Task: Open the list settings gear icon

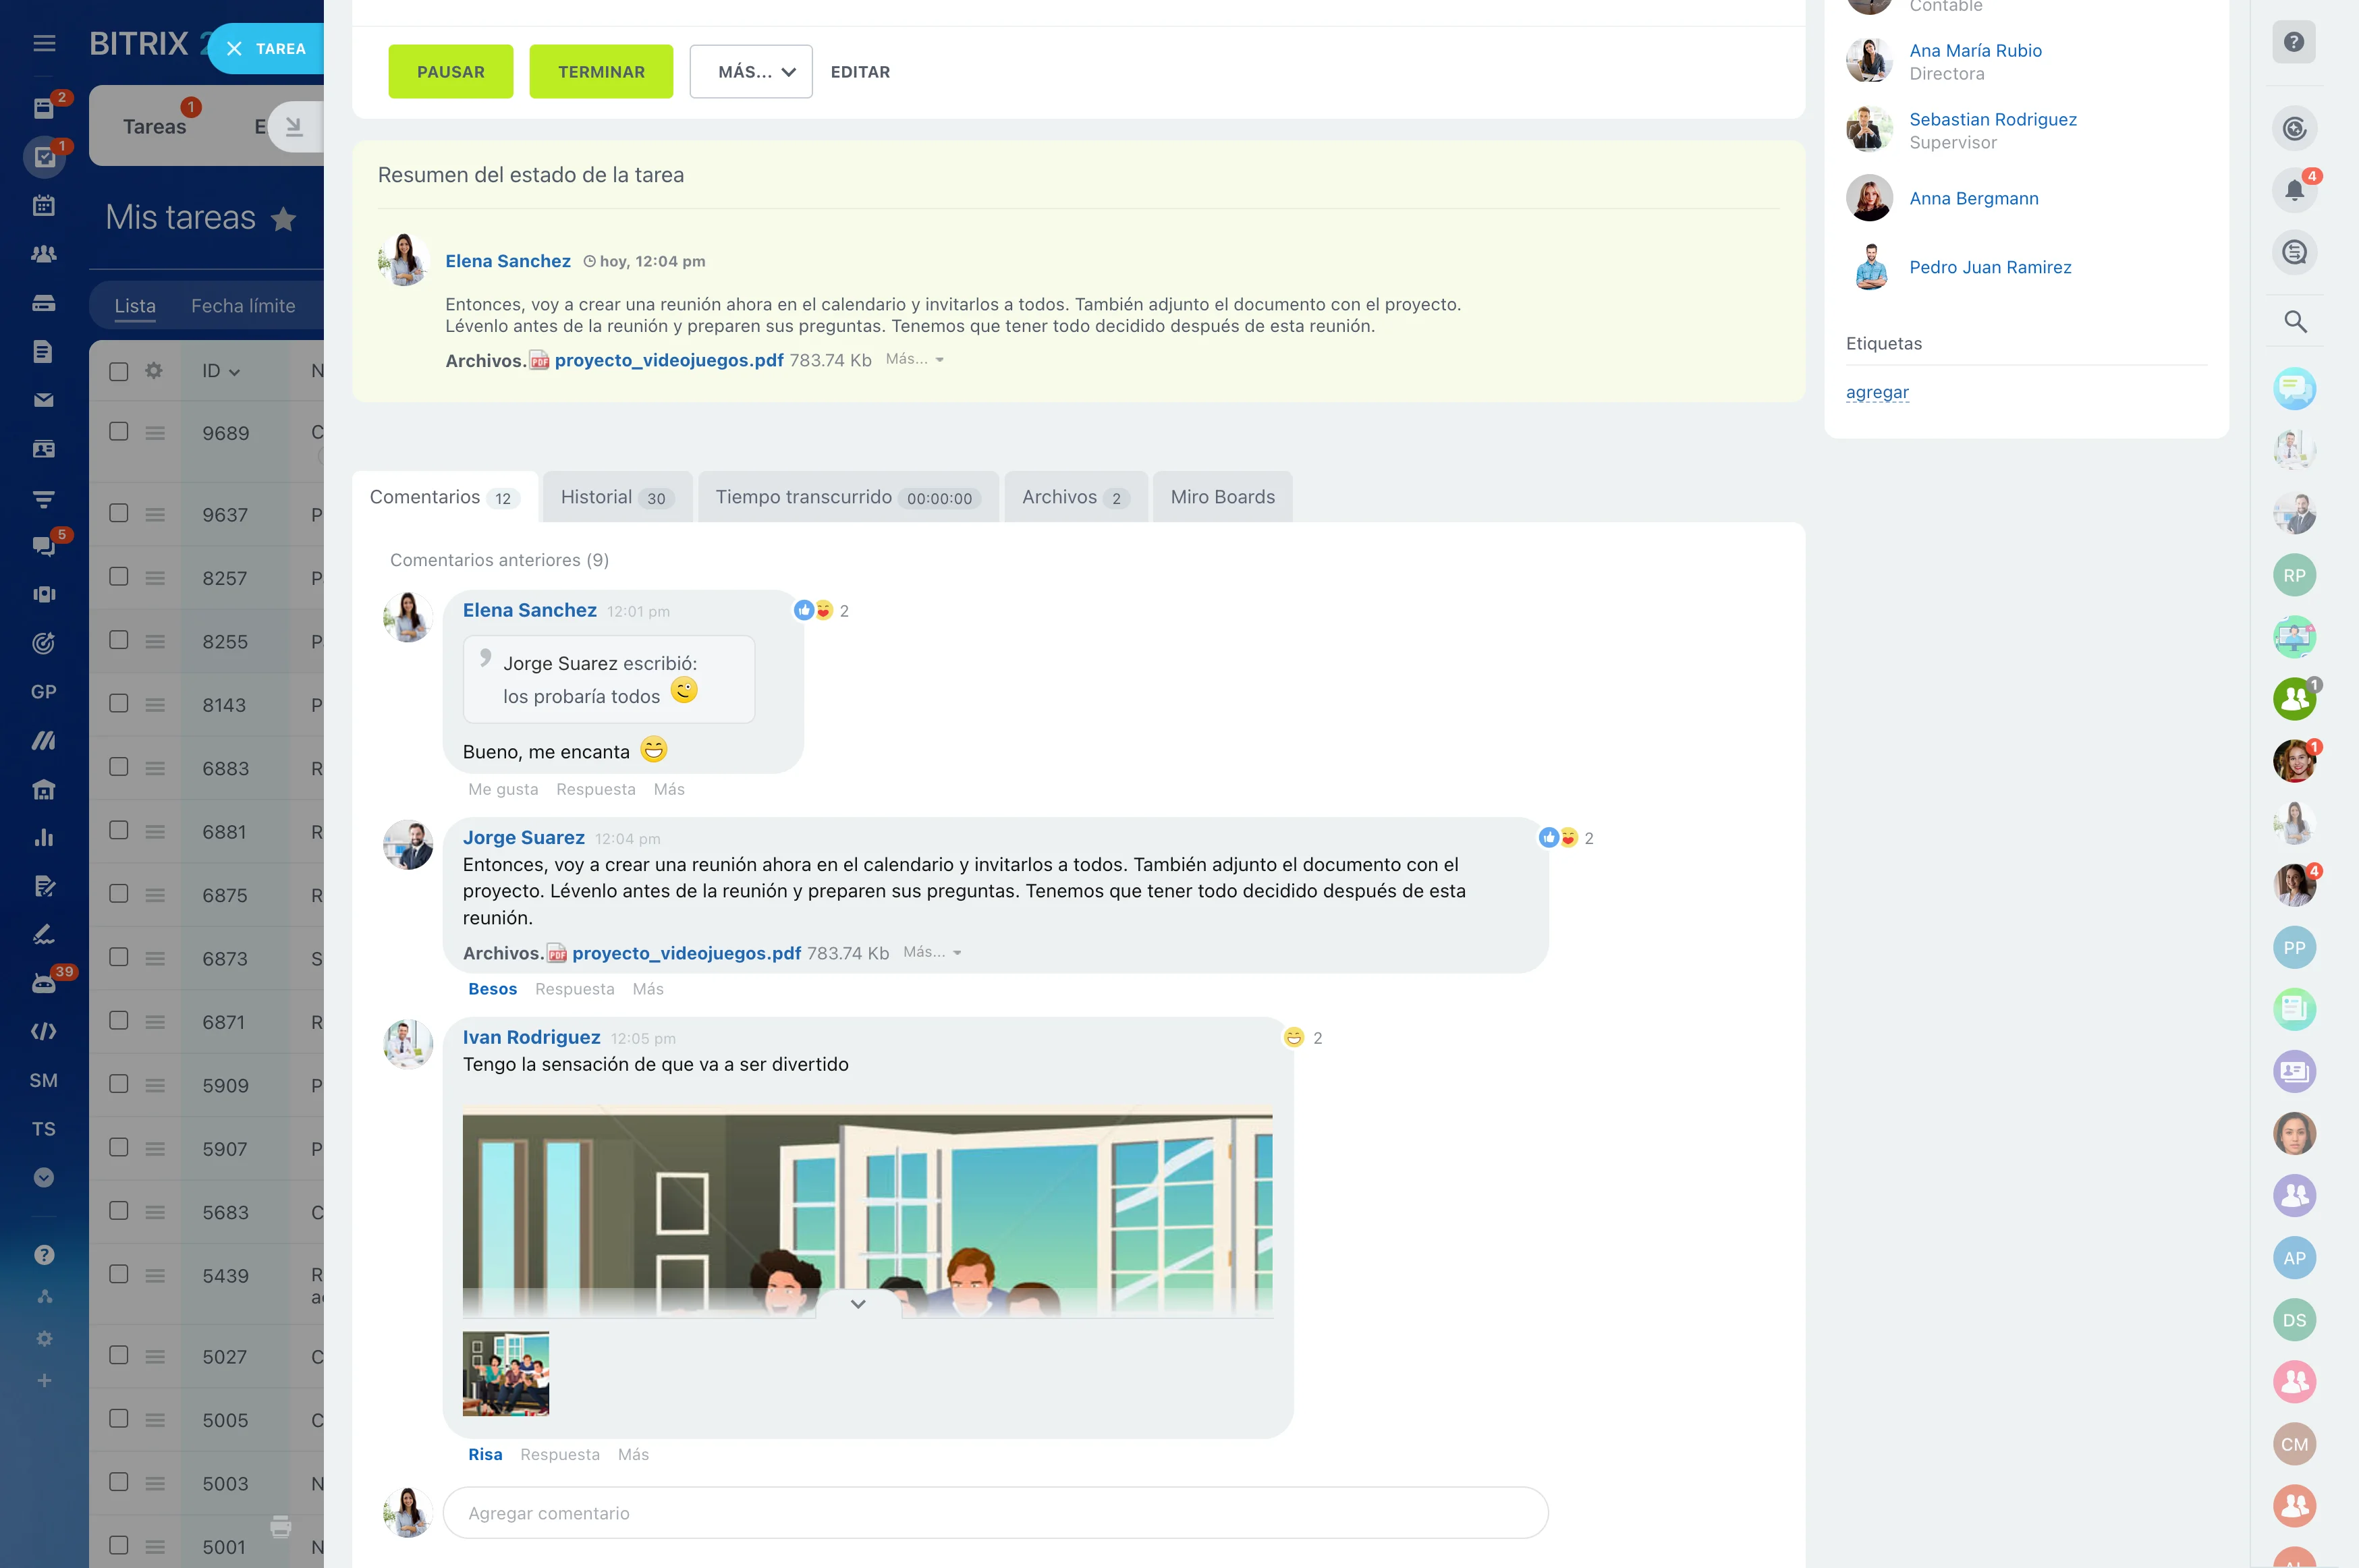Action: click(x=154, y=371)
